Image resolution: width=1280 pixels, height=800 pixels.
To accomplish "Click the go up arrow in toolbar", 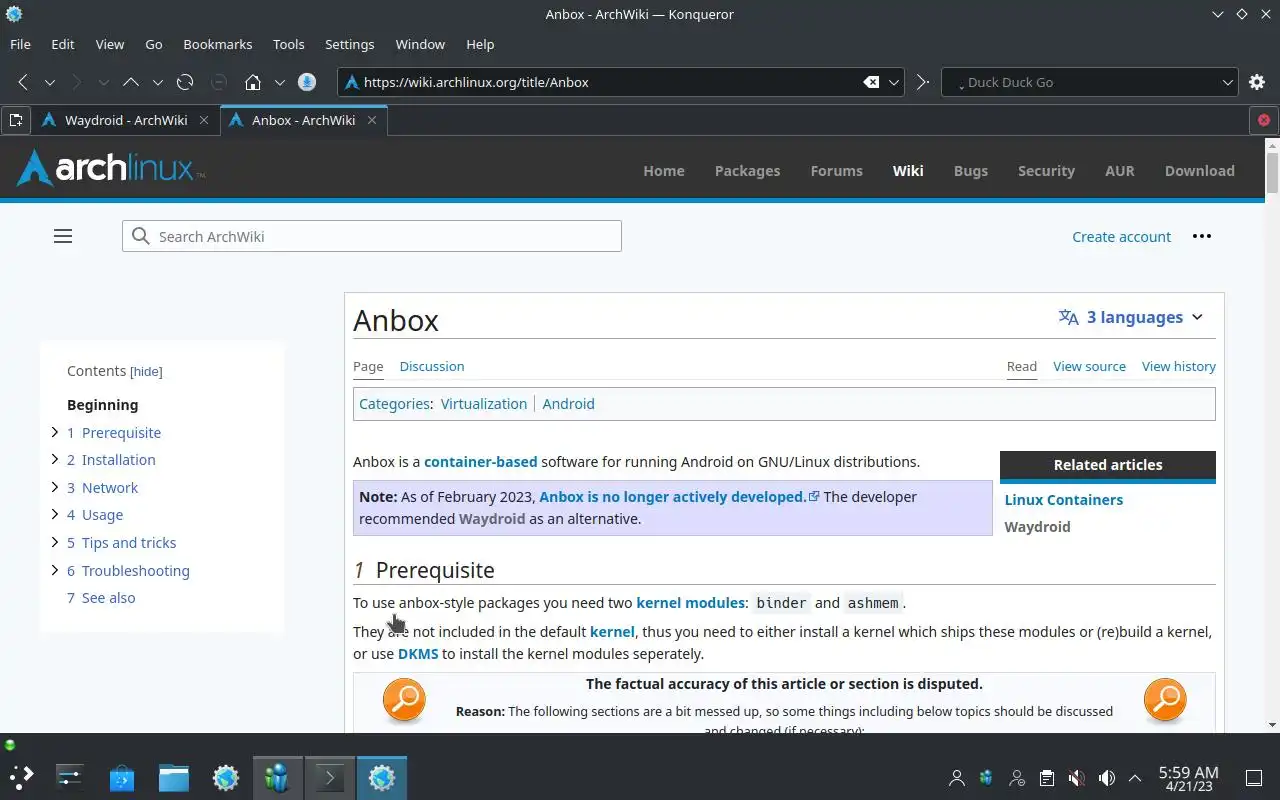I will coord(131,82).
